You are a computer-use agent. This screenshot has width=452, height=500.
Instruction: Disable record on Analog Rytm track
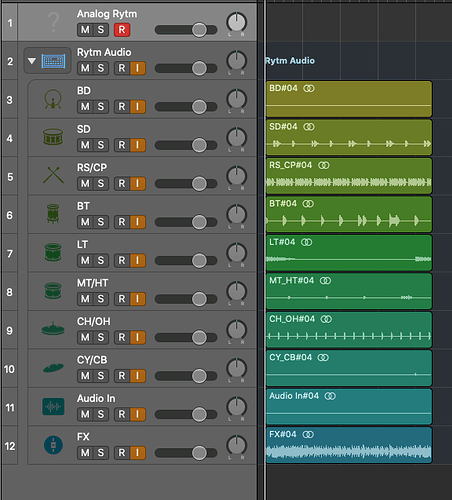point(122,30)
